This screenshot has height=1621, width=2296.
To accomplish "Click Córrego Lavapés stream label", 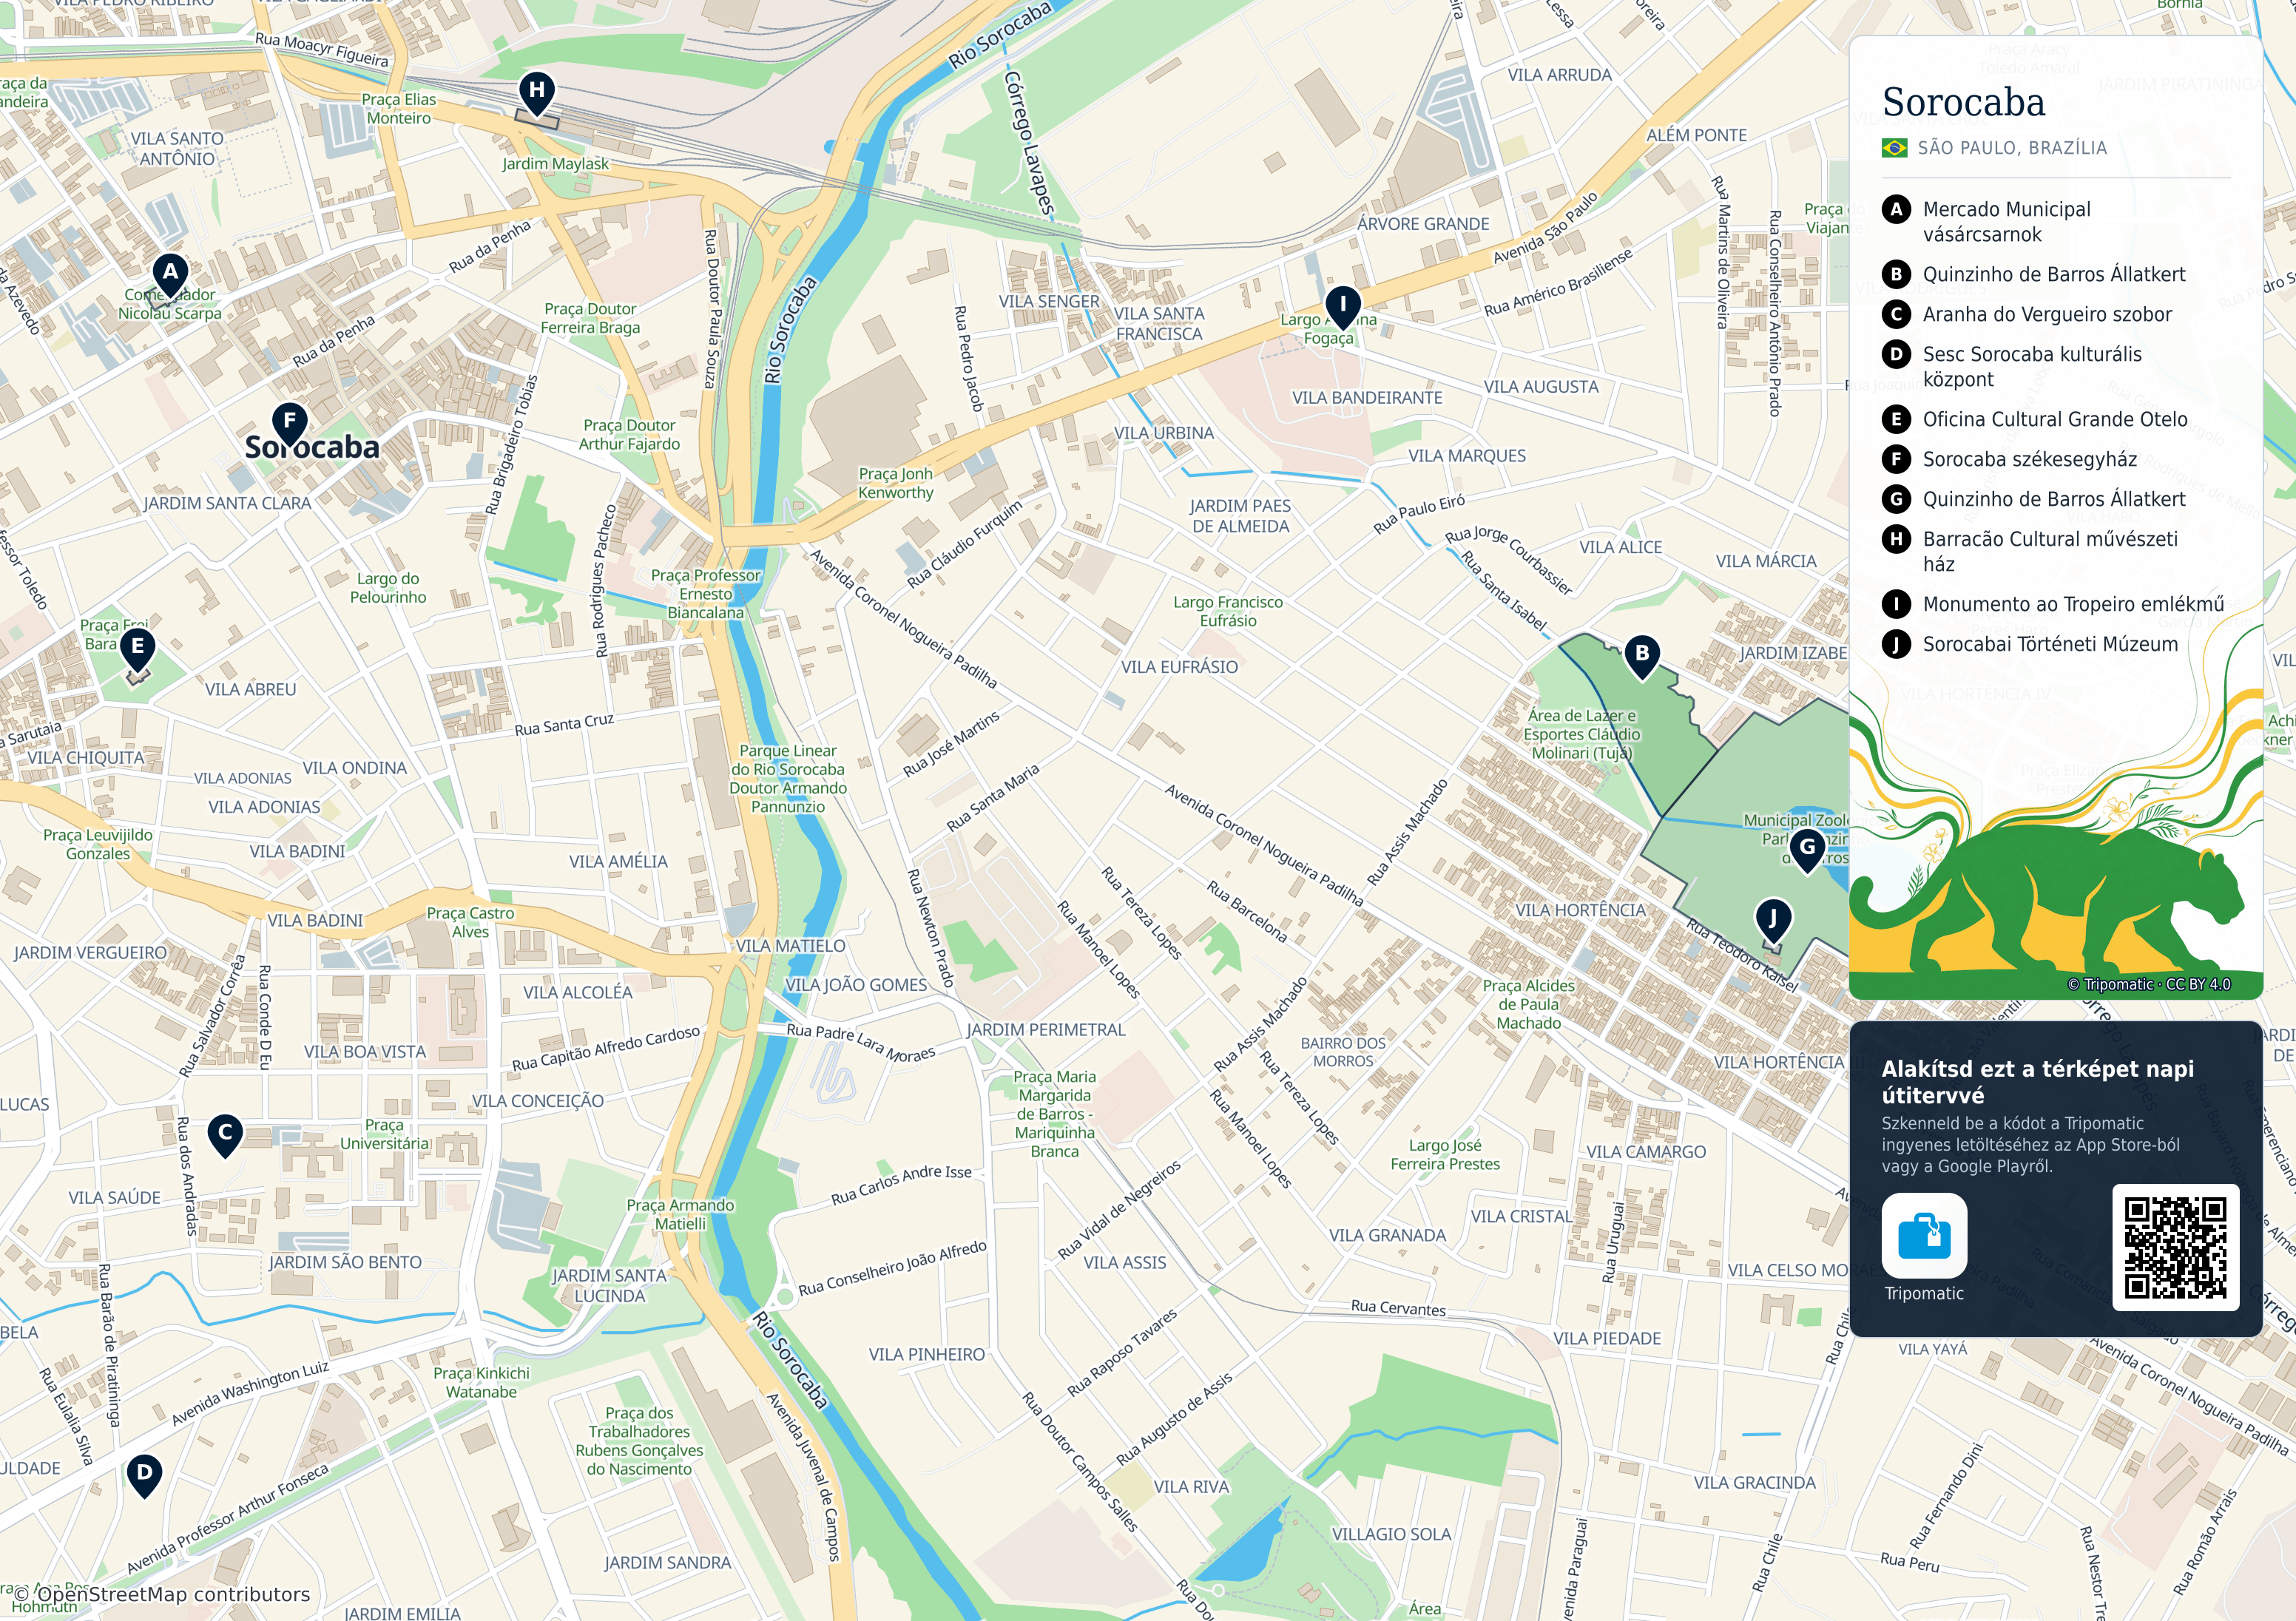I will click(x=1029, y=143).
